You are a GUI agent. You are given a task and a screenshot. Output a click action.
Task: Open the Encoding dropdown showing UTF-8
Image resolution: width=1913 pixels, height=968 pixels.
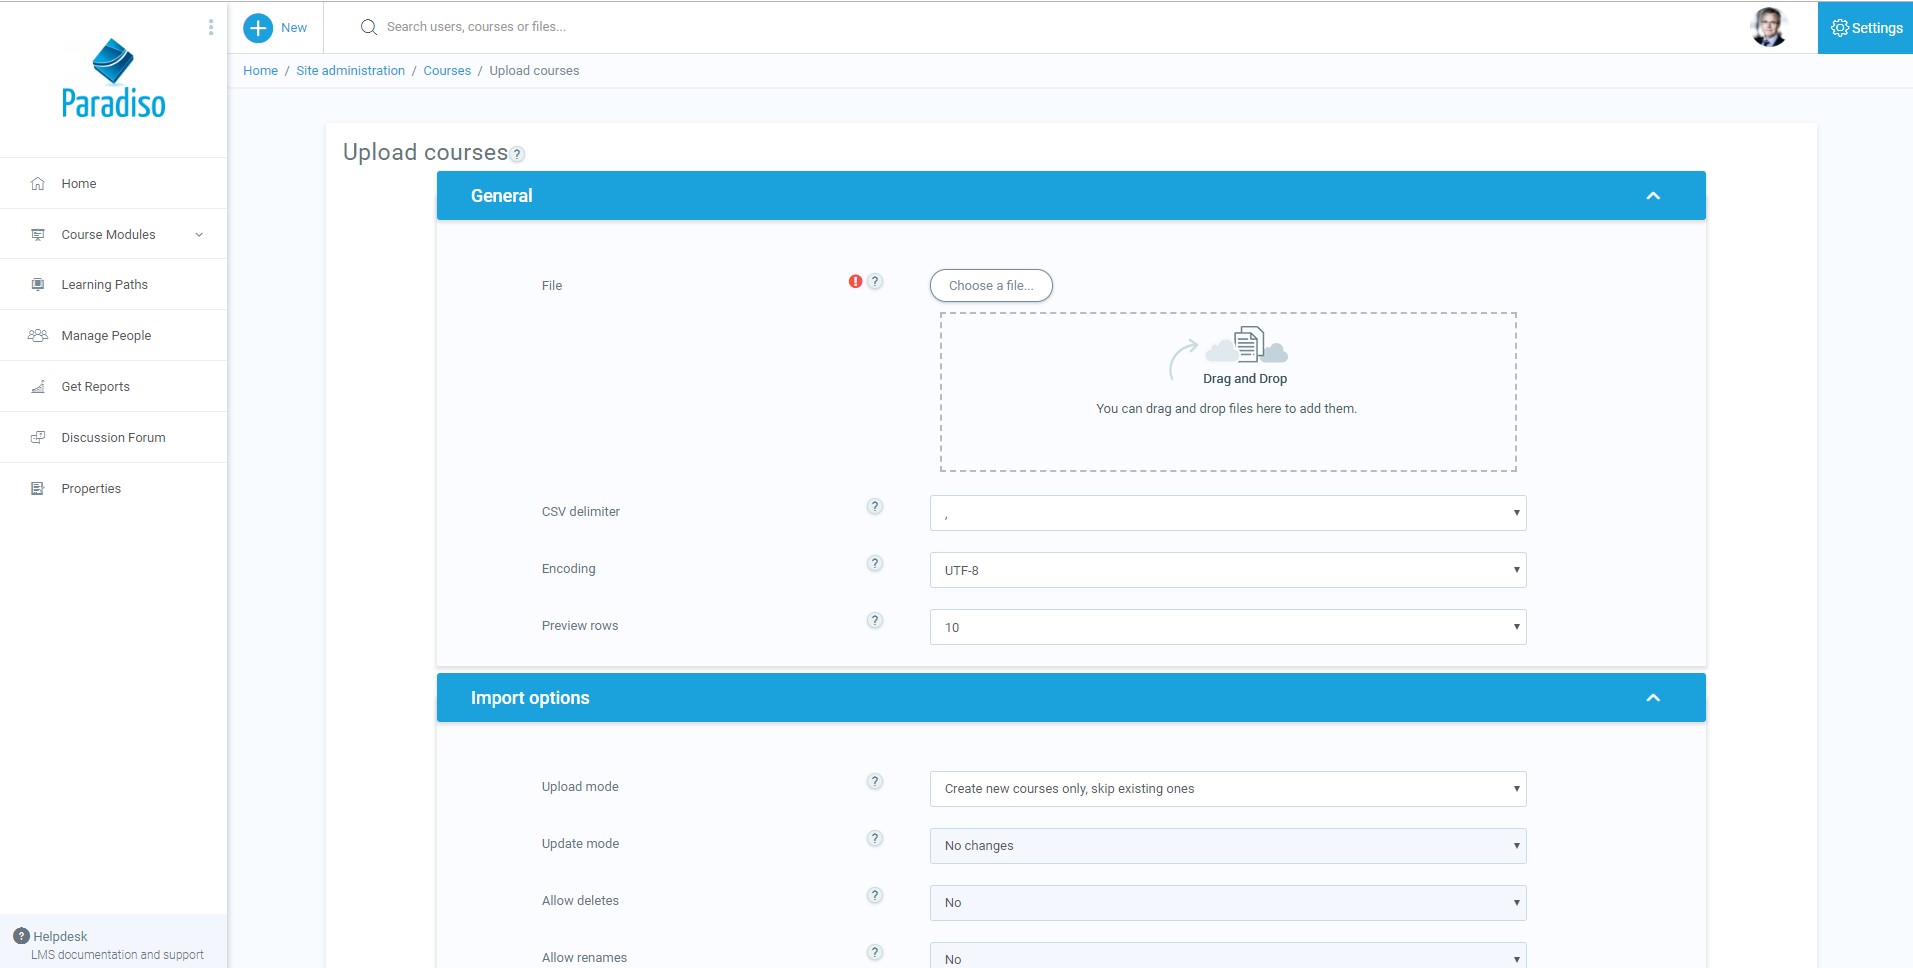tap(1227, 570)
